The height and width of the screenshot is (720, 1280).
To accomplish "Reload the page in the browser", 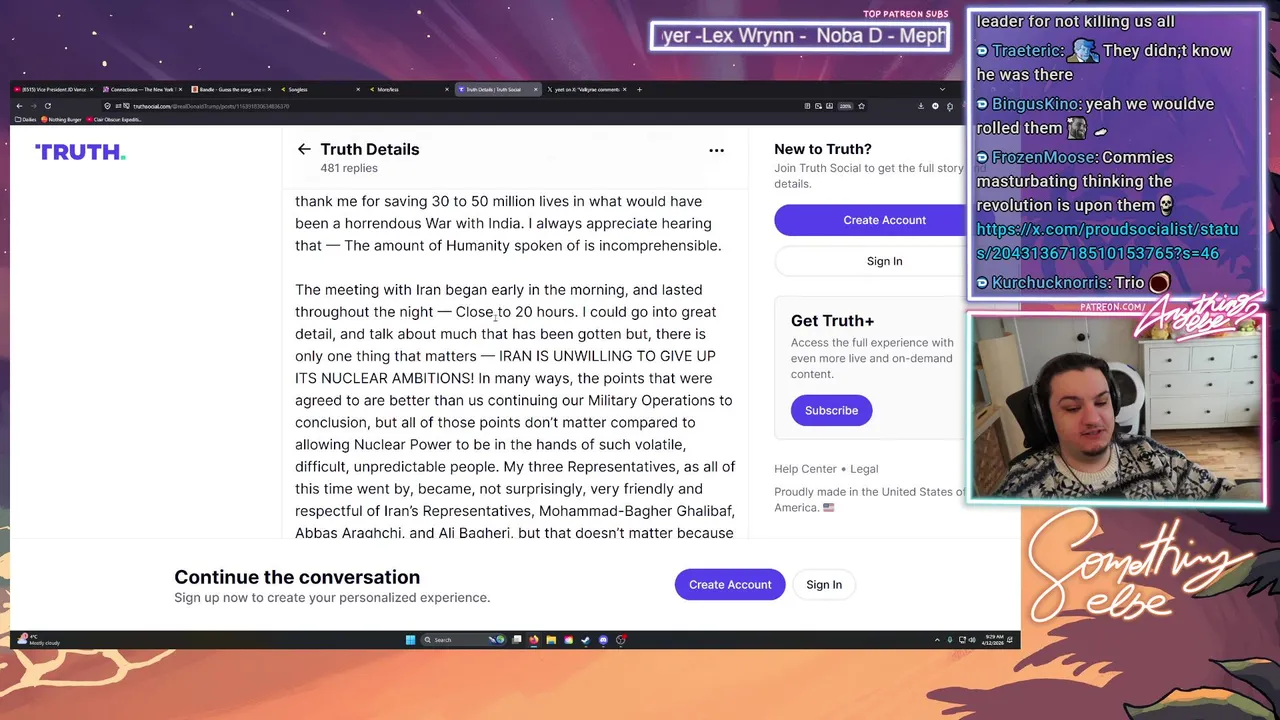I will pos(47,106).
